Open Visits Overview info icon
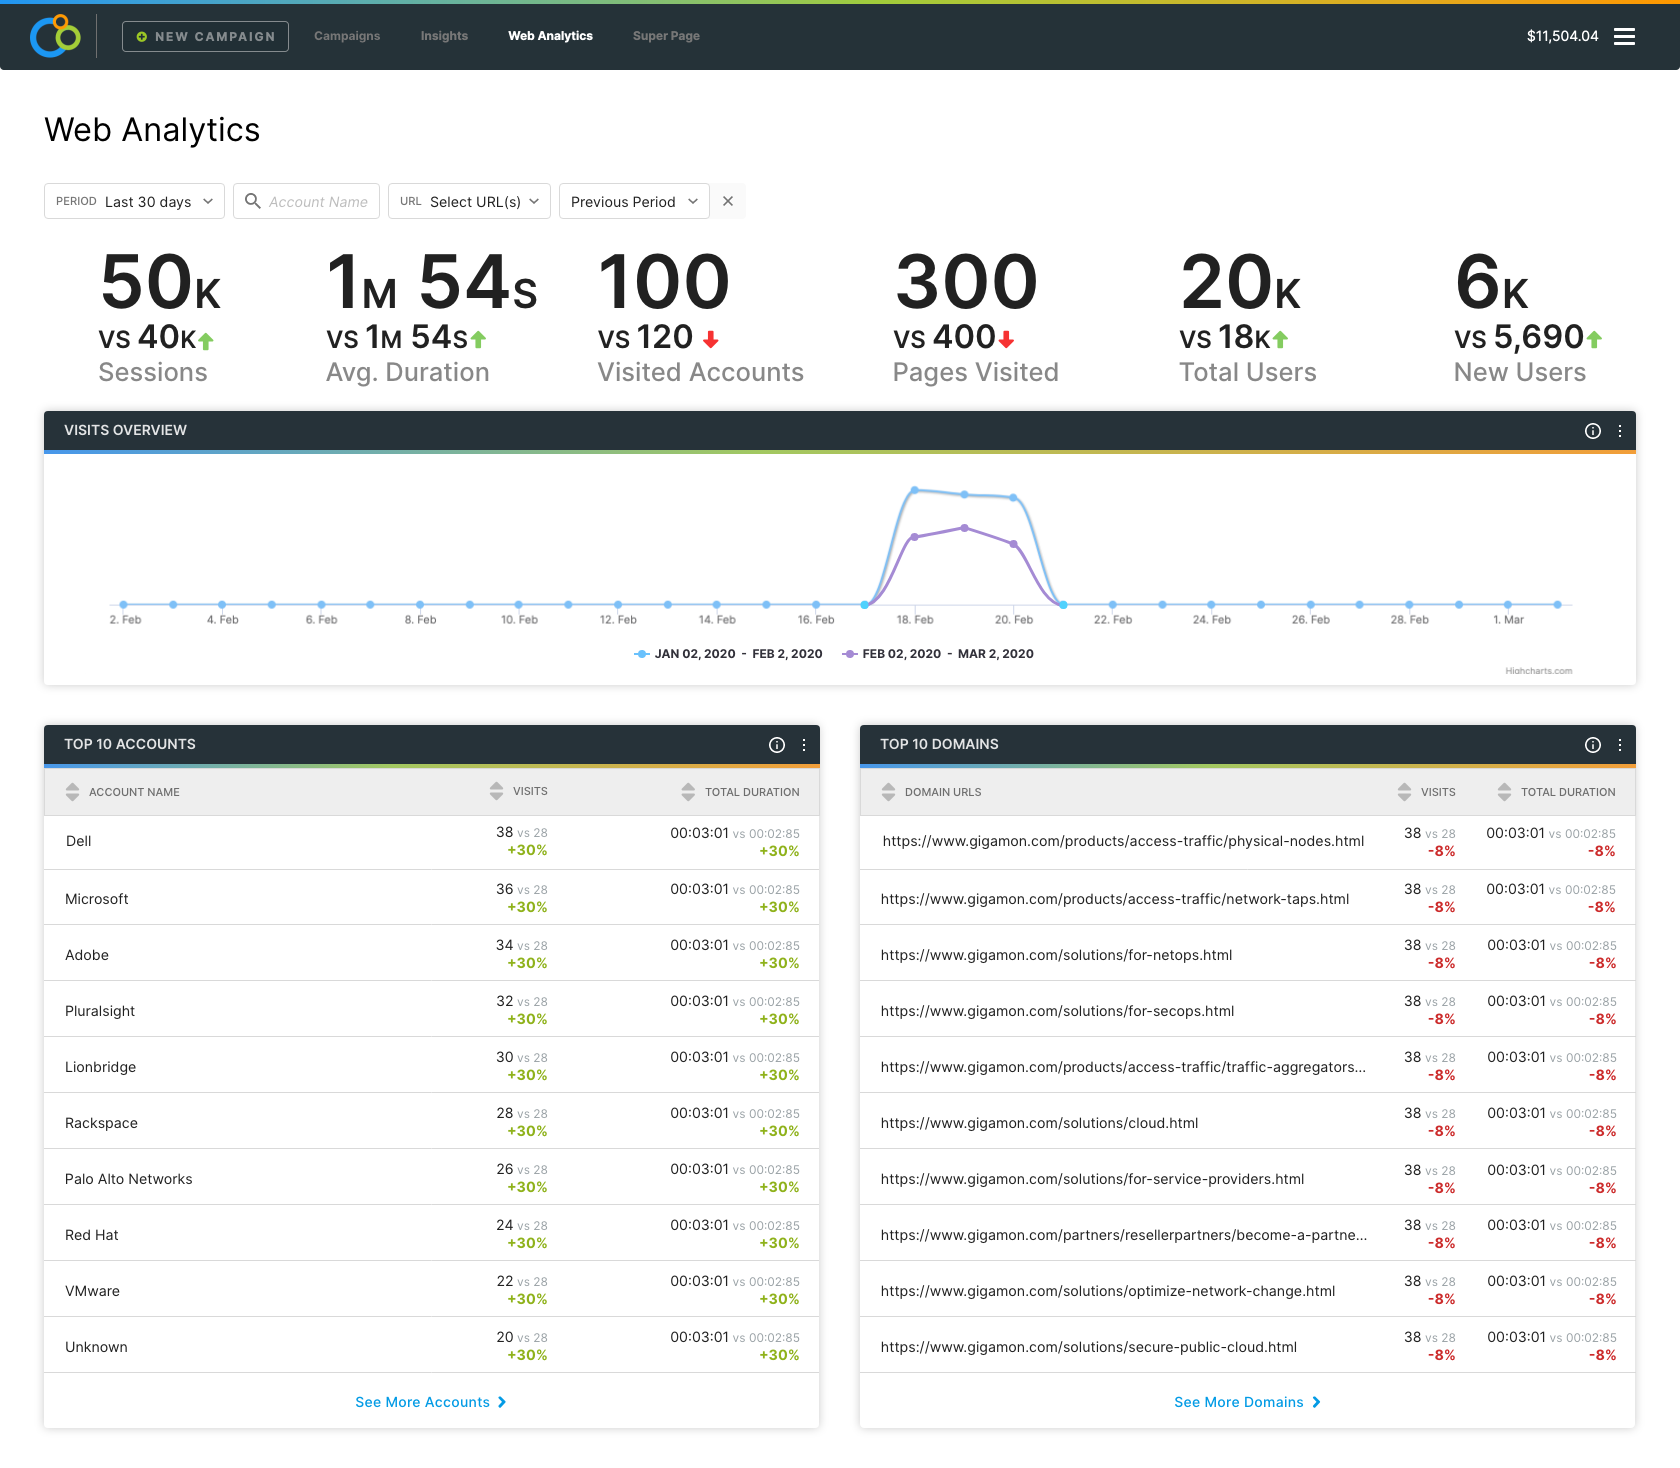 1593,431
